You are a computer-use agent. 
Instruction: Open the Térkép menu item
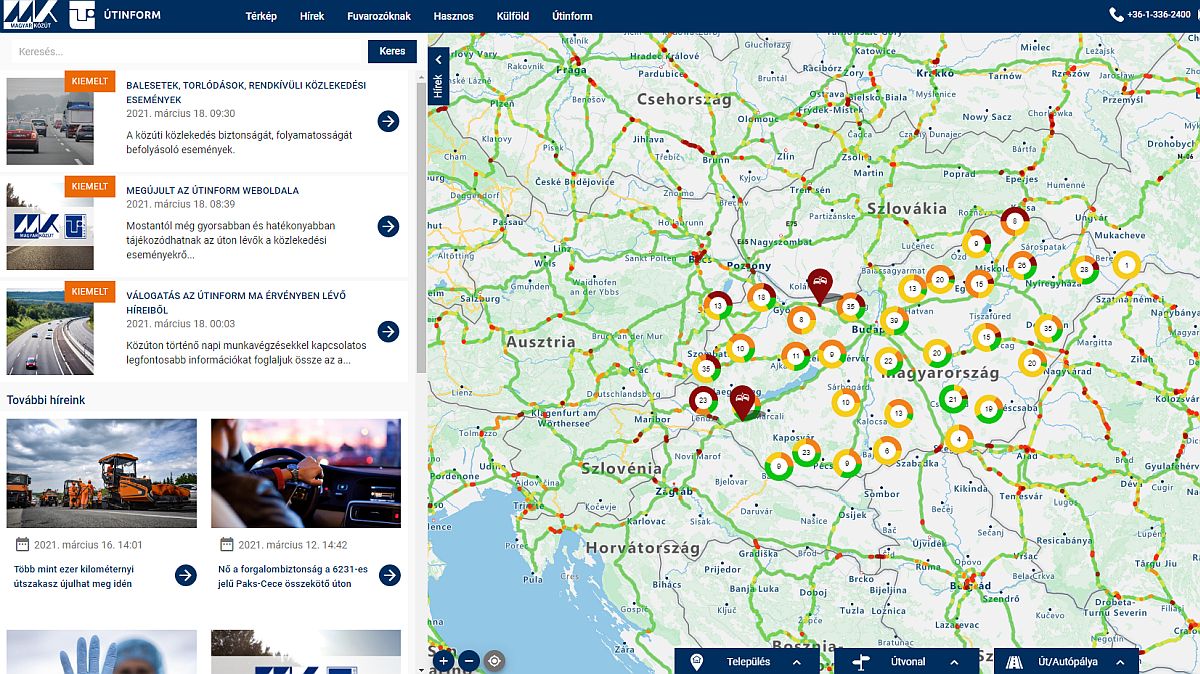point(260,16)
